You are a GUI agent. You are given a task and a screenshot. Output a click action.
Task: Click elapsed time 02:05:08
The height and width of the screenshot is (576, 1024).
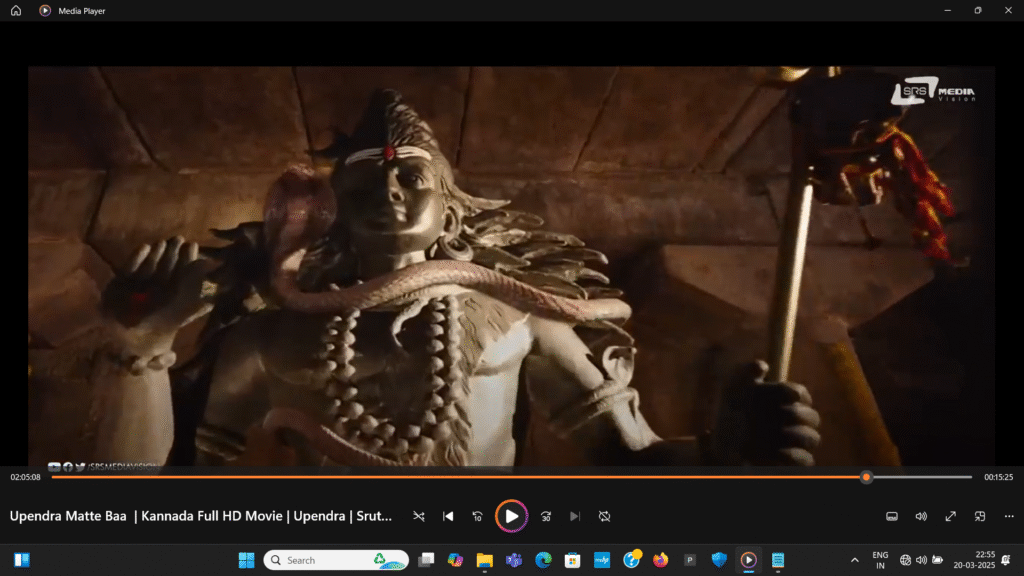click(x=25, y=477)
